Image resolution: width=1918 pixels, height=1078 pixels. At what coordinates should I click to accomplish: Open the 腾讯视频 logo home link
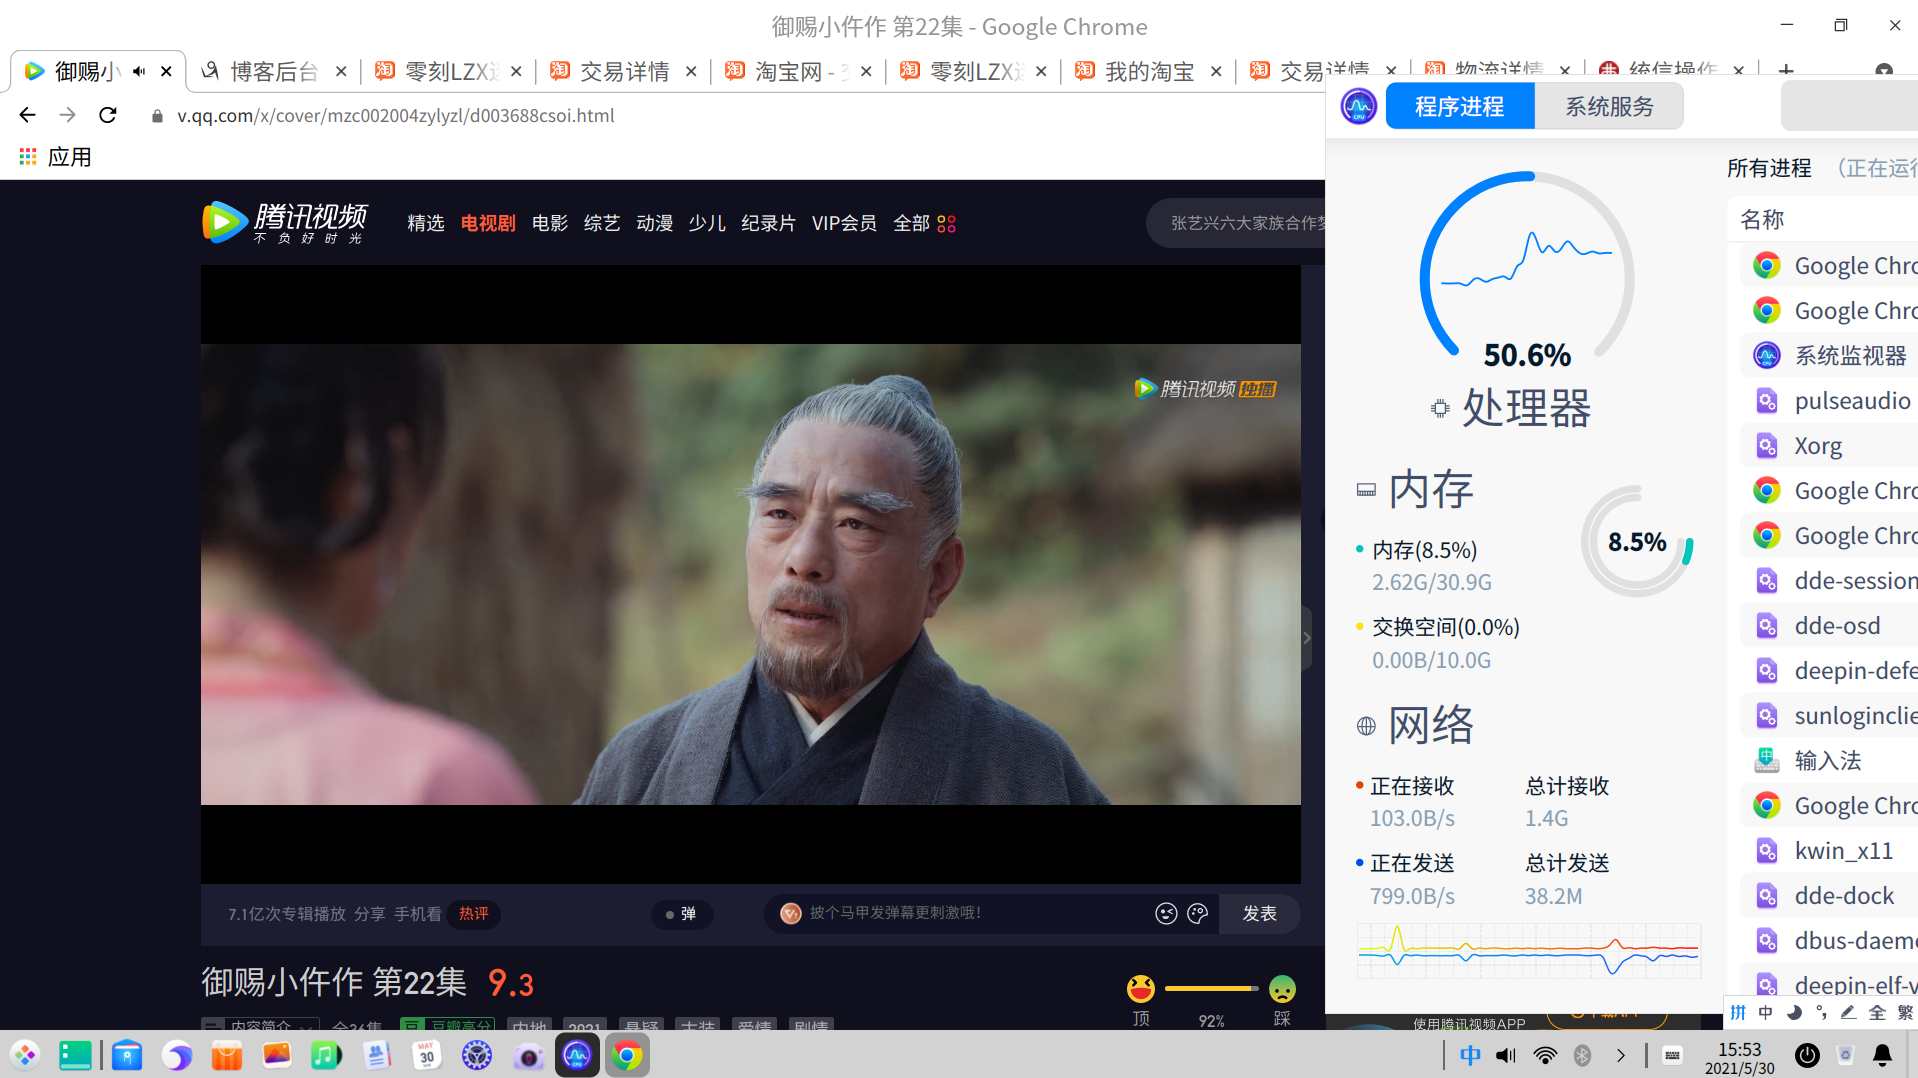(x=284, y=222)
